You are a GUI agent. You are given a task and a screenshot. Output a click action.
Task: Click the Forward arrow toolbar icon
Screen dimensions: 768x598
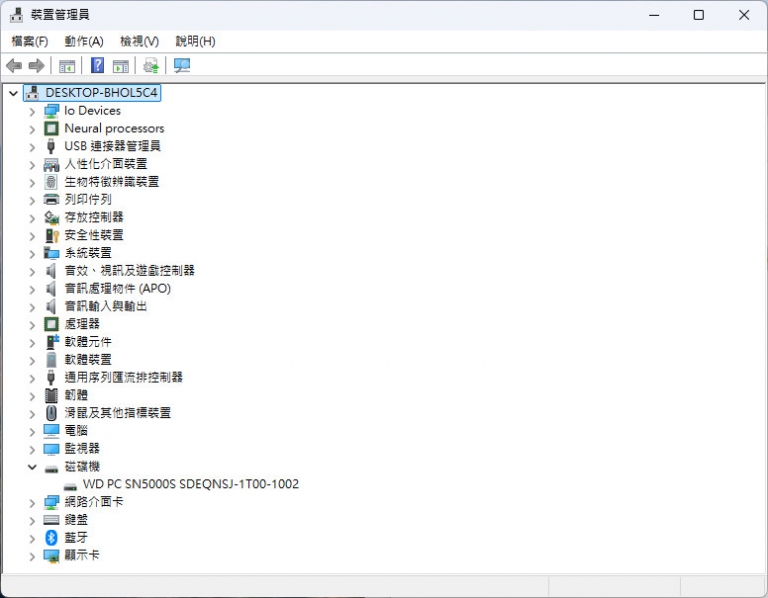pos(37,65)
